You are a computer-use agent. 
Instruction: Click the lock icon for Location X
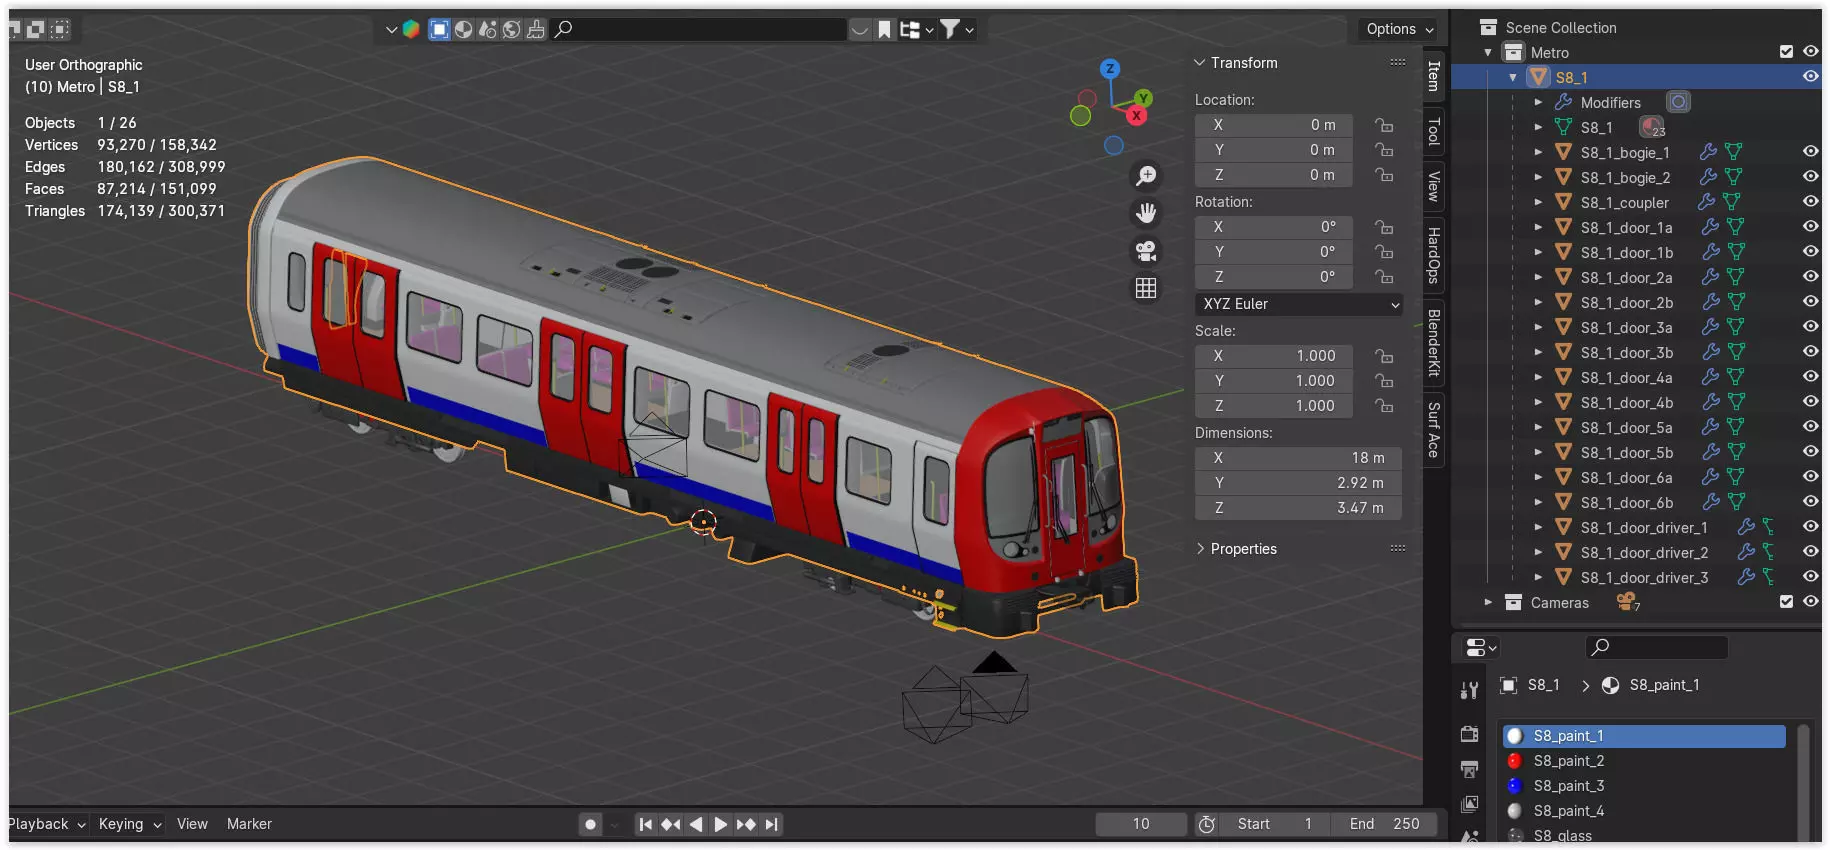coord(1384,125)
